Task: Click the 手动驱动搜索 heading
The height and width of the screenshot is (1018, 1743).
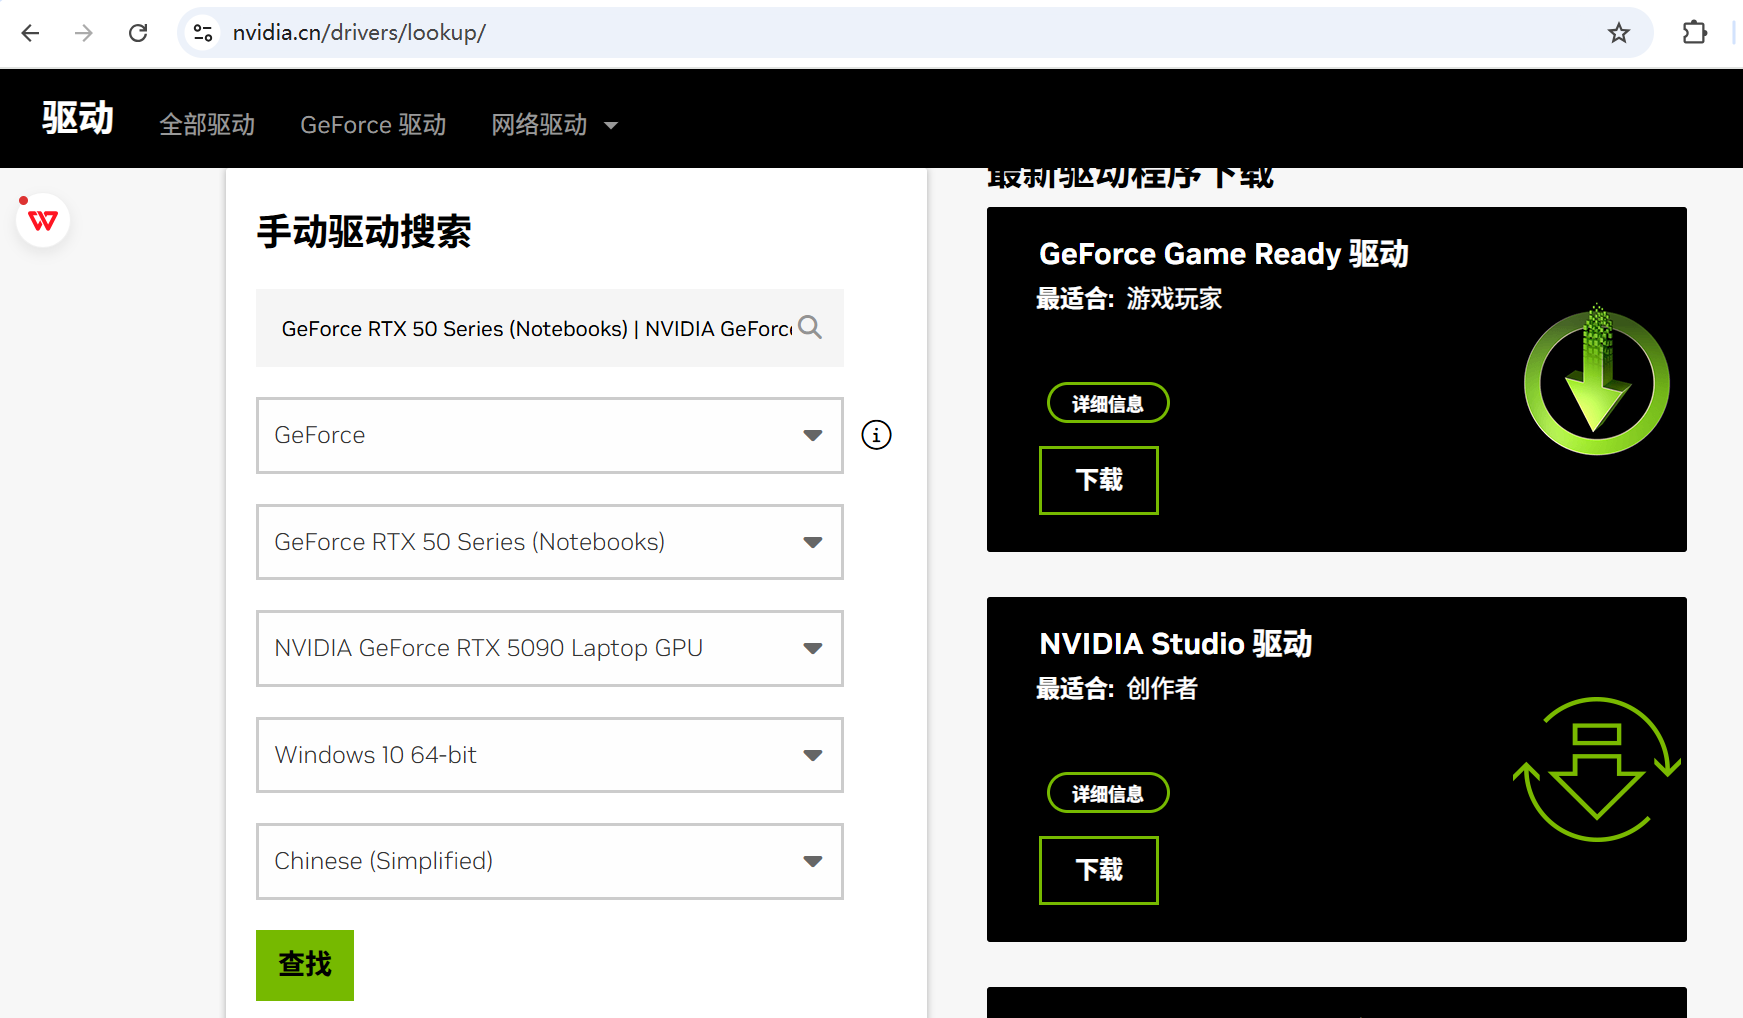Action: pyautogui.click(x=364, y=232)
